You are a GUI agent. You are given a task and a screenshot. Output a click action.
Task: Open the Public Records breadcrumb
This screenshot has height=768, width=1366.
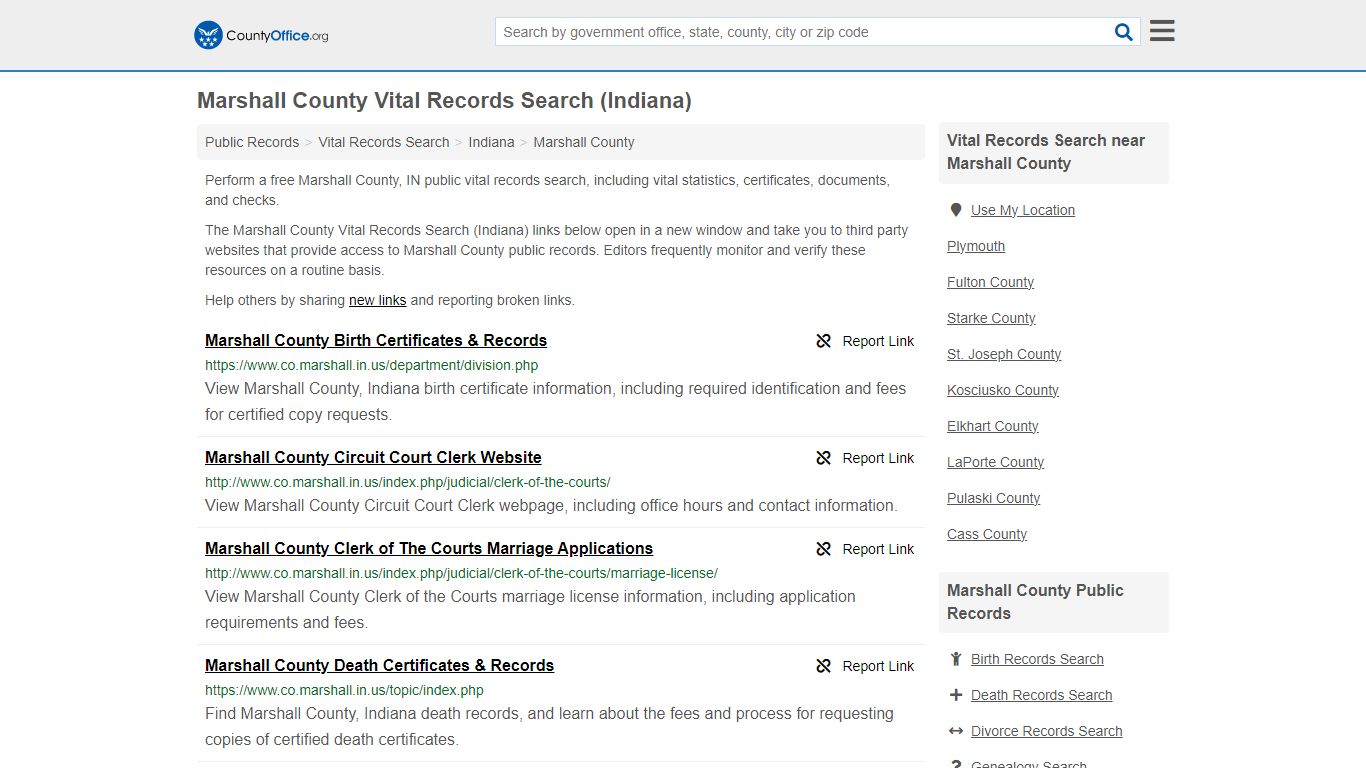click(252, 142)
